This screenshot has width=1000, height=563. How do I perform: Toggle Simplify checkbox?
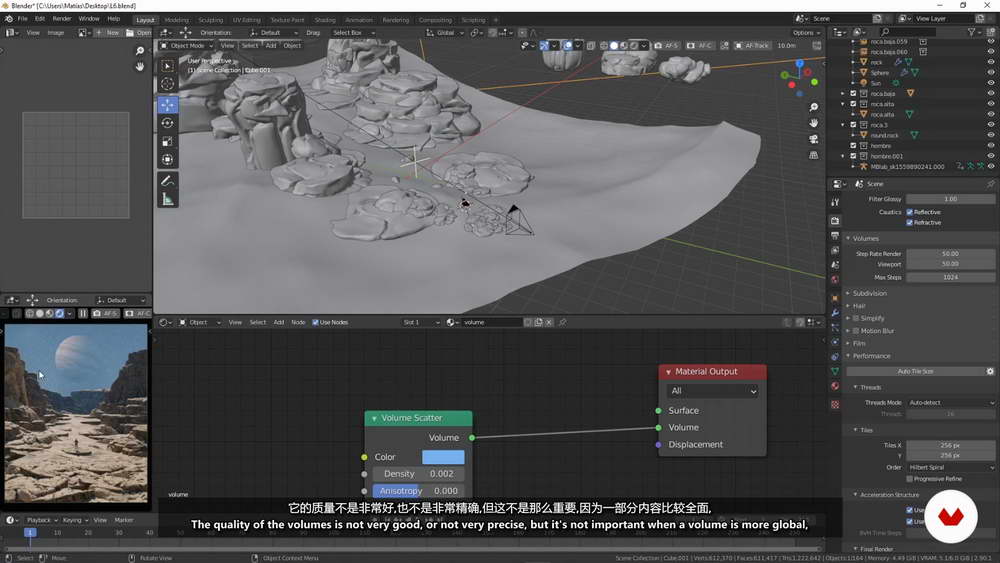[856, 318]
